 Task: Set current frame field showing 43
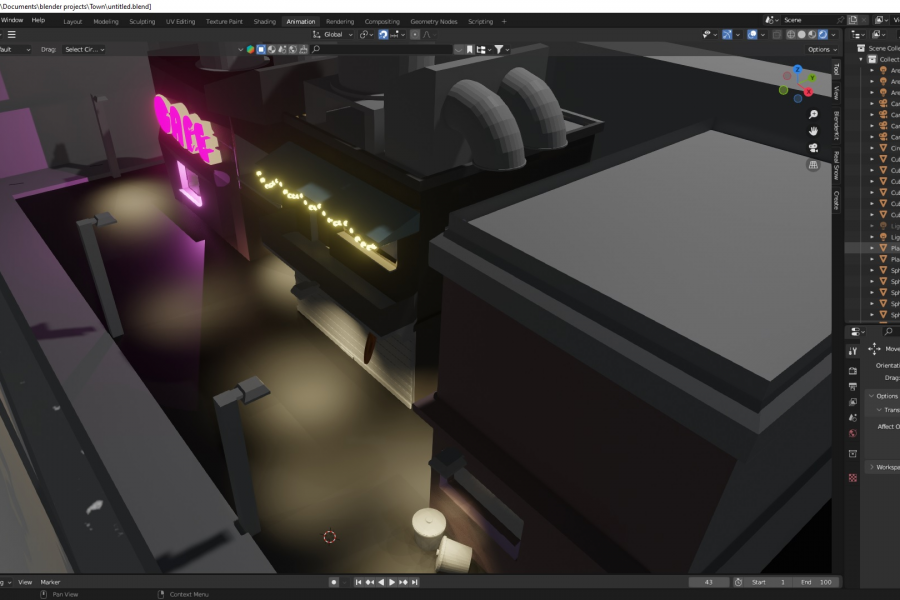[x=709, y=582]
